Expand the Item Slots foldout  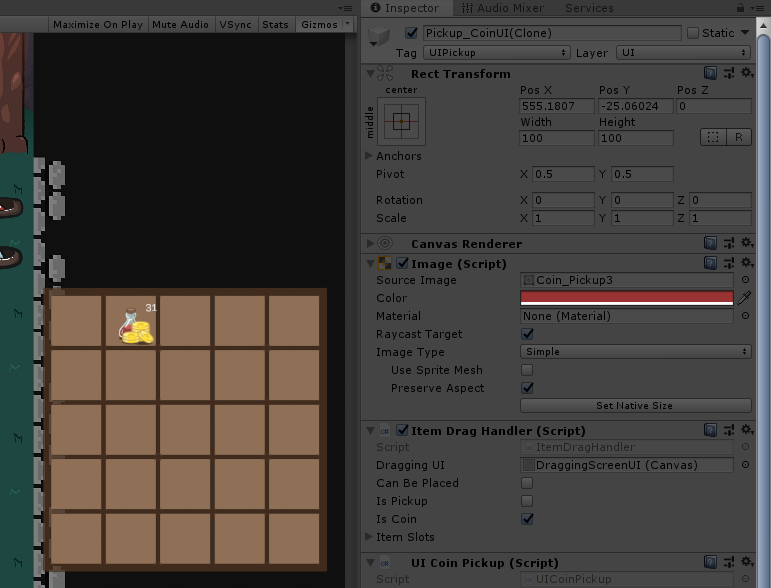369,536
